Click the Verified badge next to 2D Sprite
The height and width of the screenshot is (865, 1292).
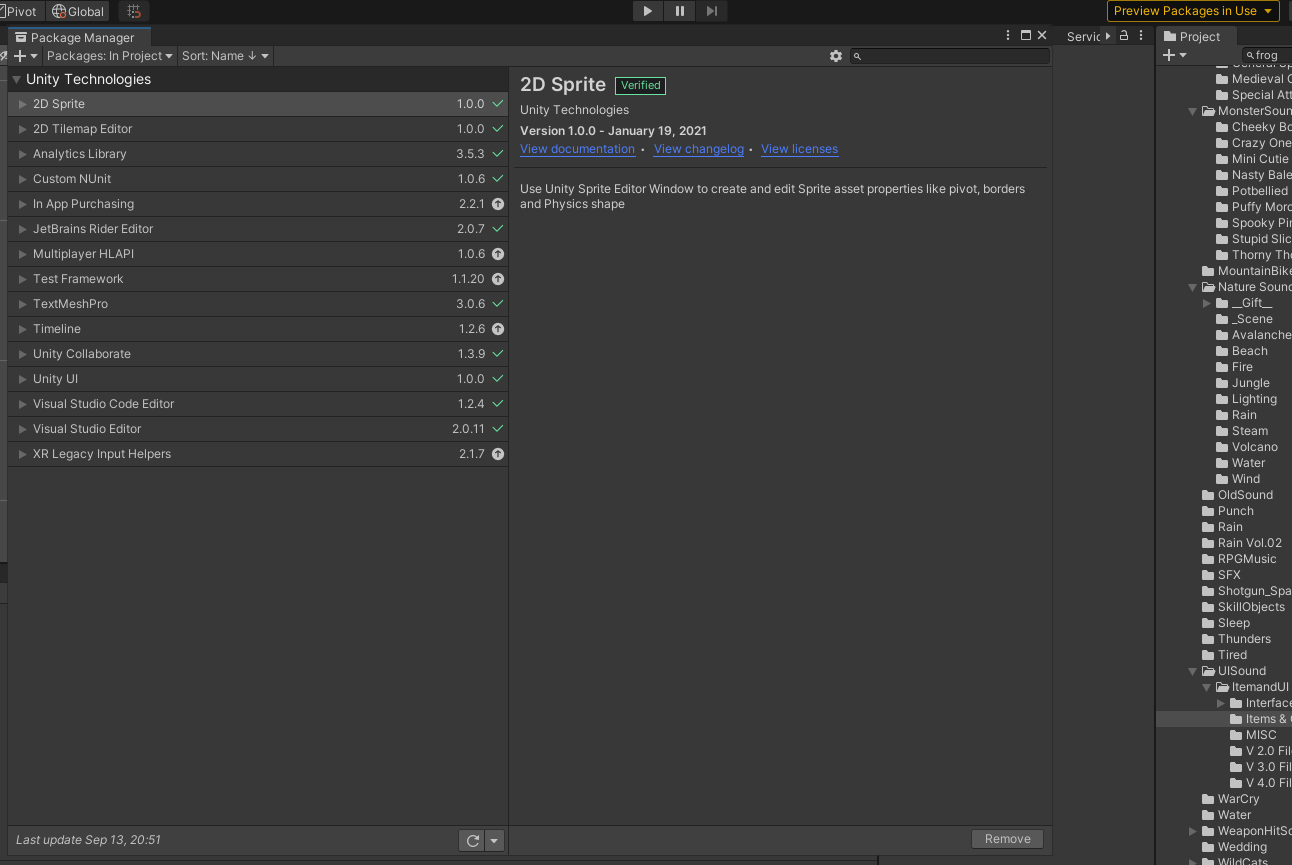640,86
